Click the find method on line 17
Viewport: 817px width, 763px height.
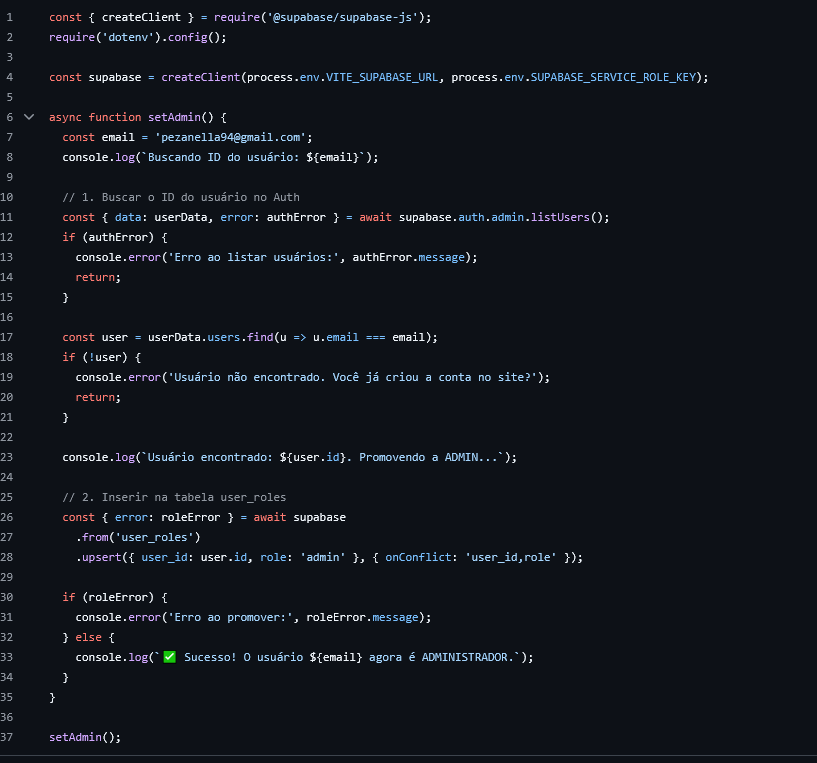coord(260,337)
